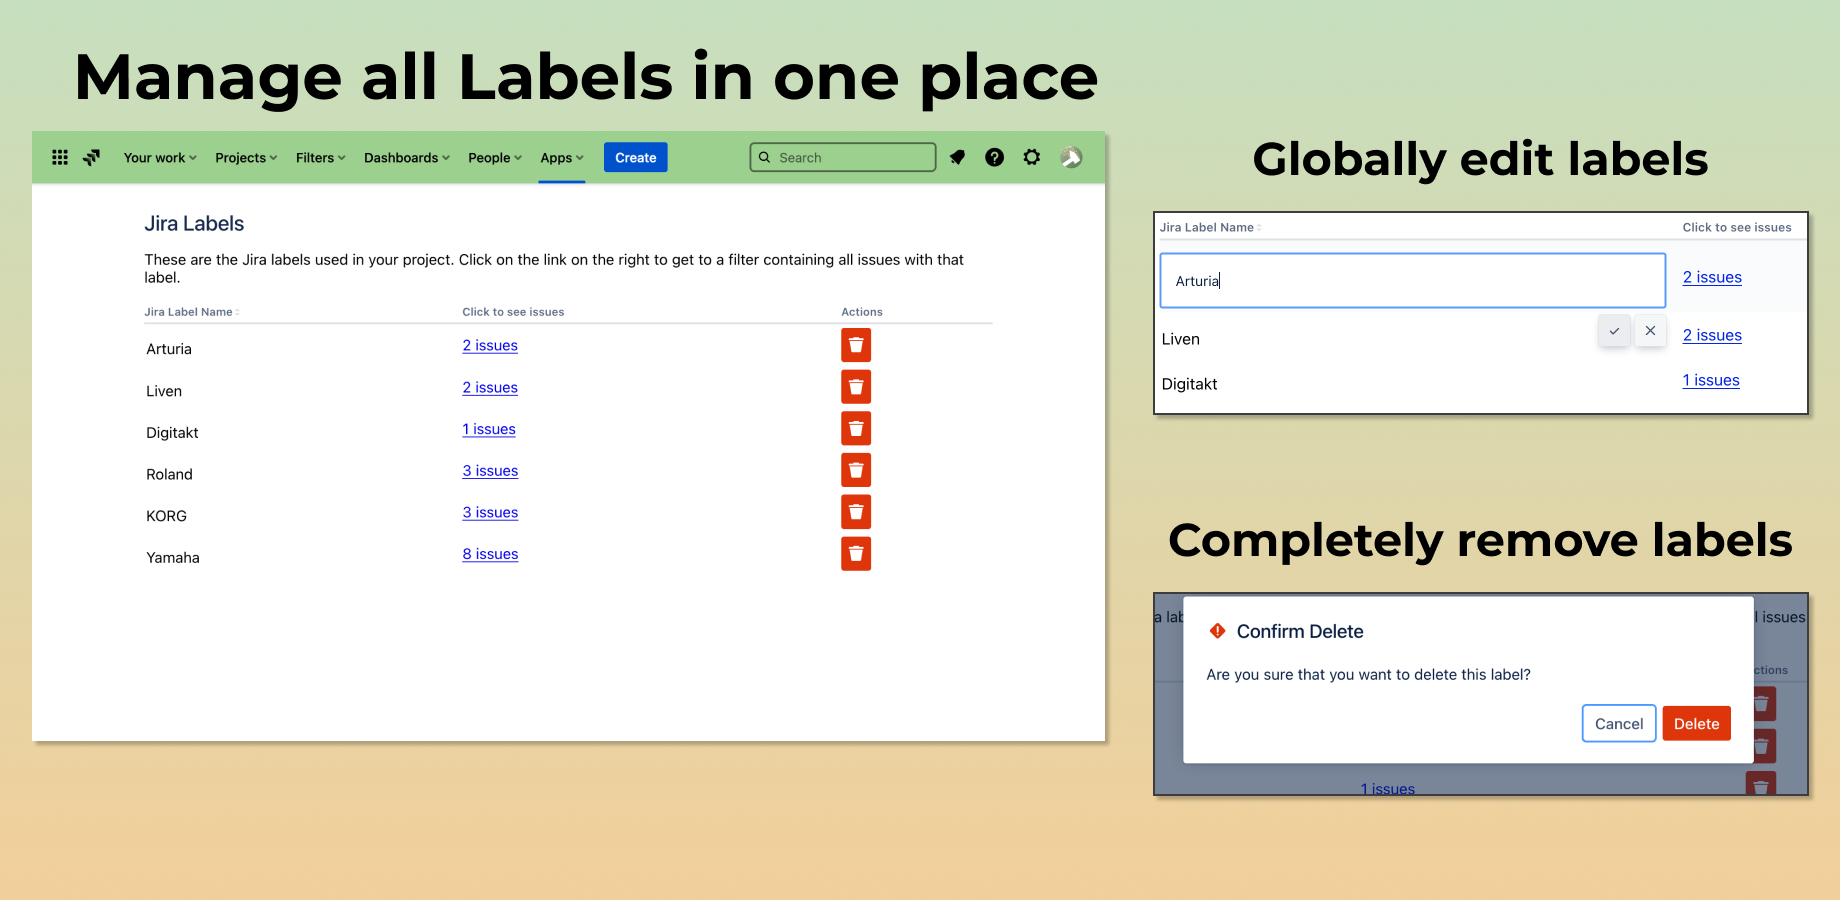
Task: Open 2 issues link beside Arturia edit field
Action: point(1712,278)
